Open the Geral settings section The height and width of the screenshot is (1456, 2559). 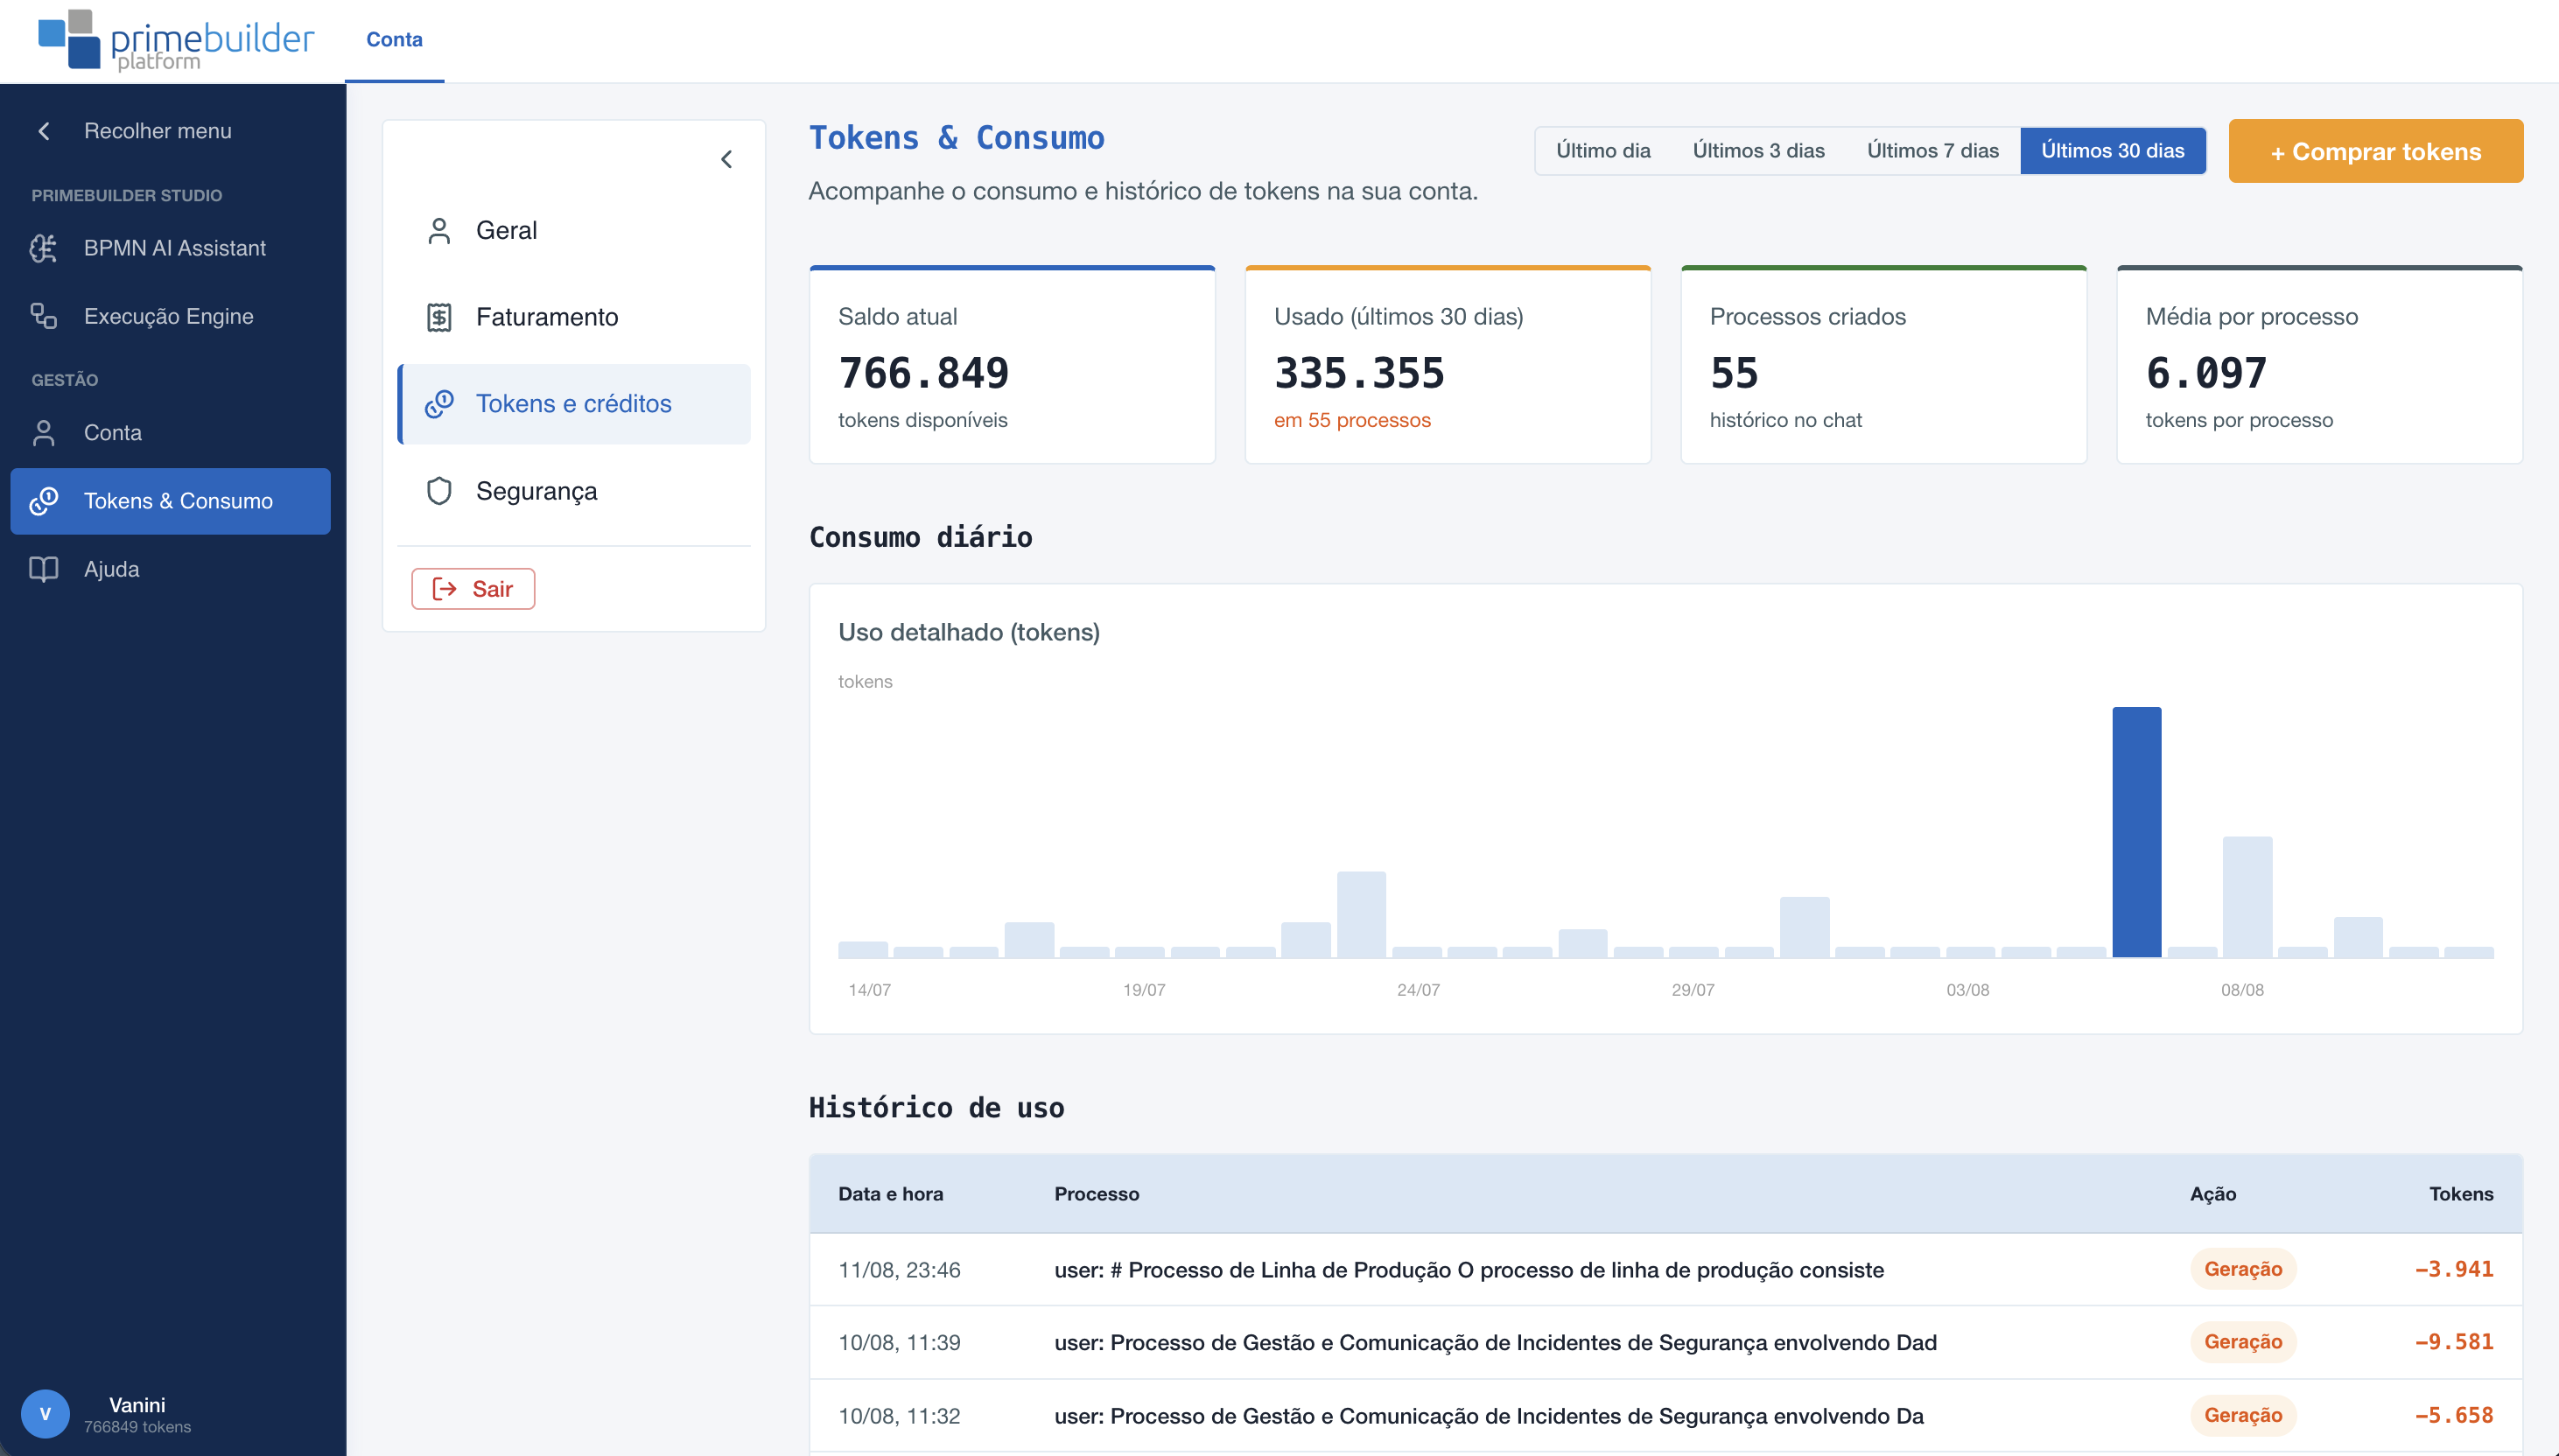[574, 231]
